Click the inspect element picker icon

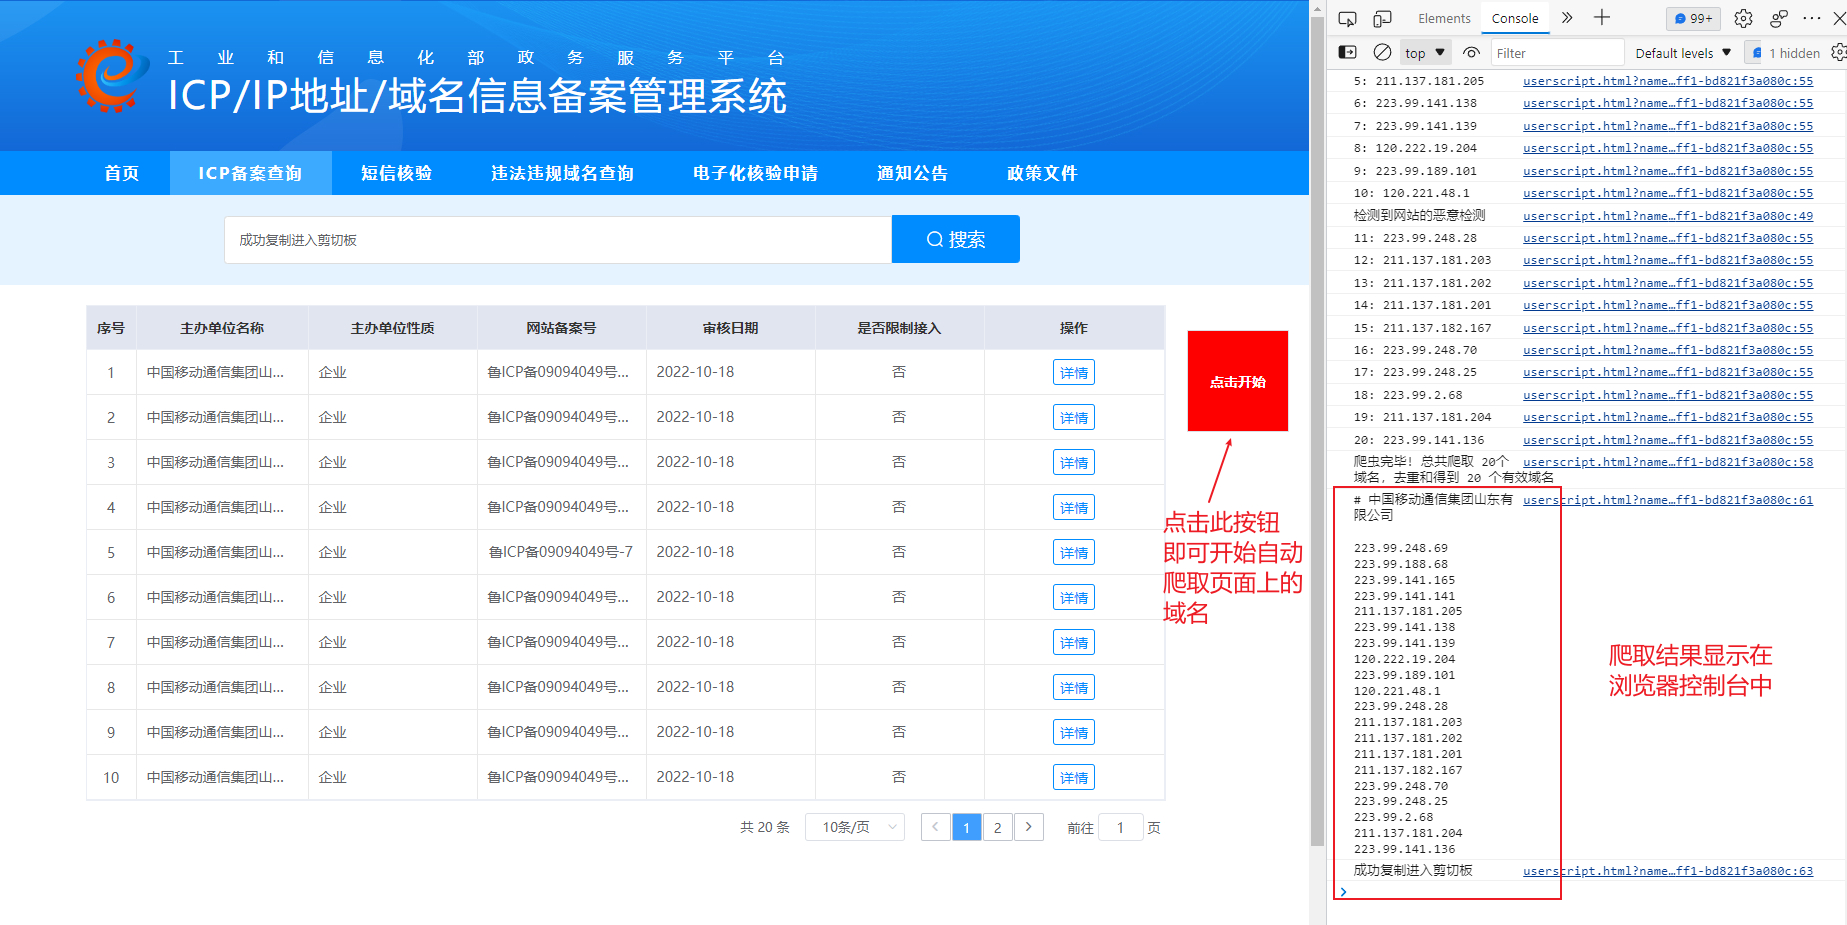(1347, 19)
